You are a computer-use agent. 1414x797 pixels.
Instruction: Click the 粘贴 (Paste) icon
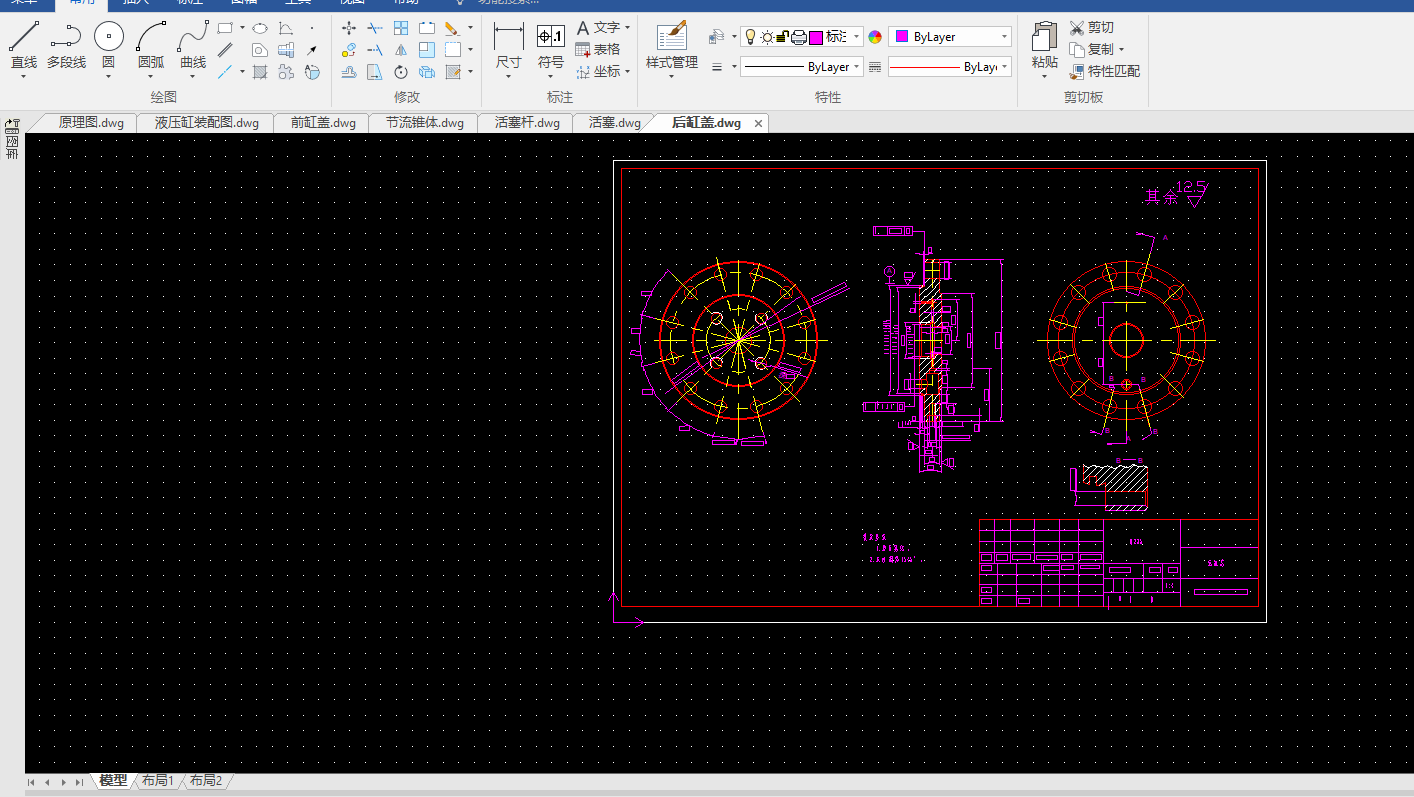point(1044,46)
